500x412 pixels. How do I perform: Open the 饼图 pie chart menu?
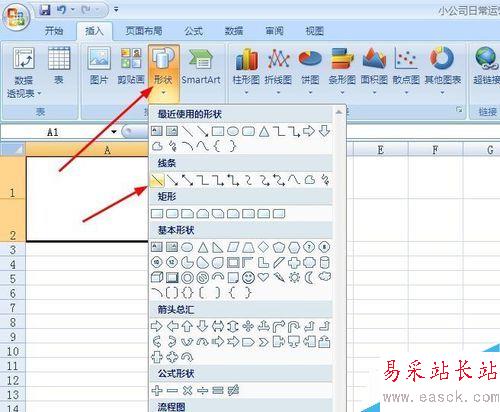click(x=310, y=71)
